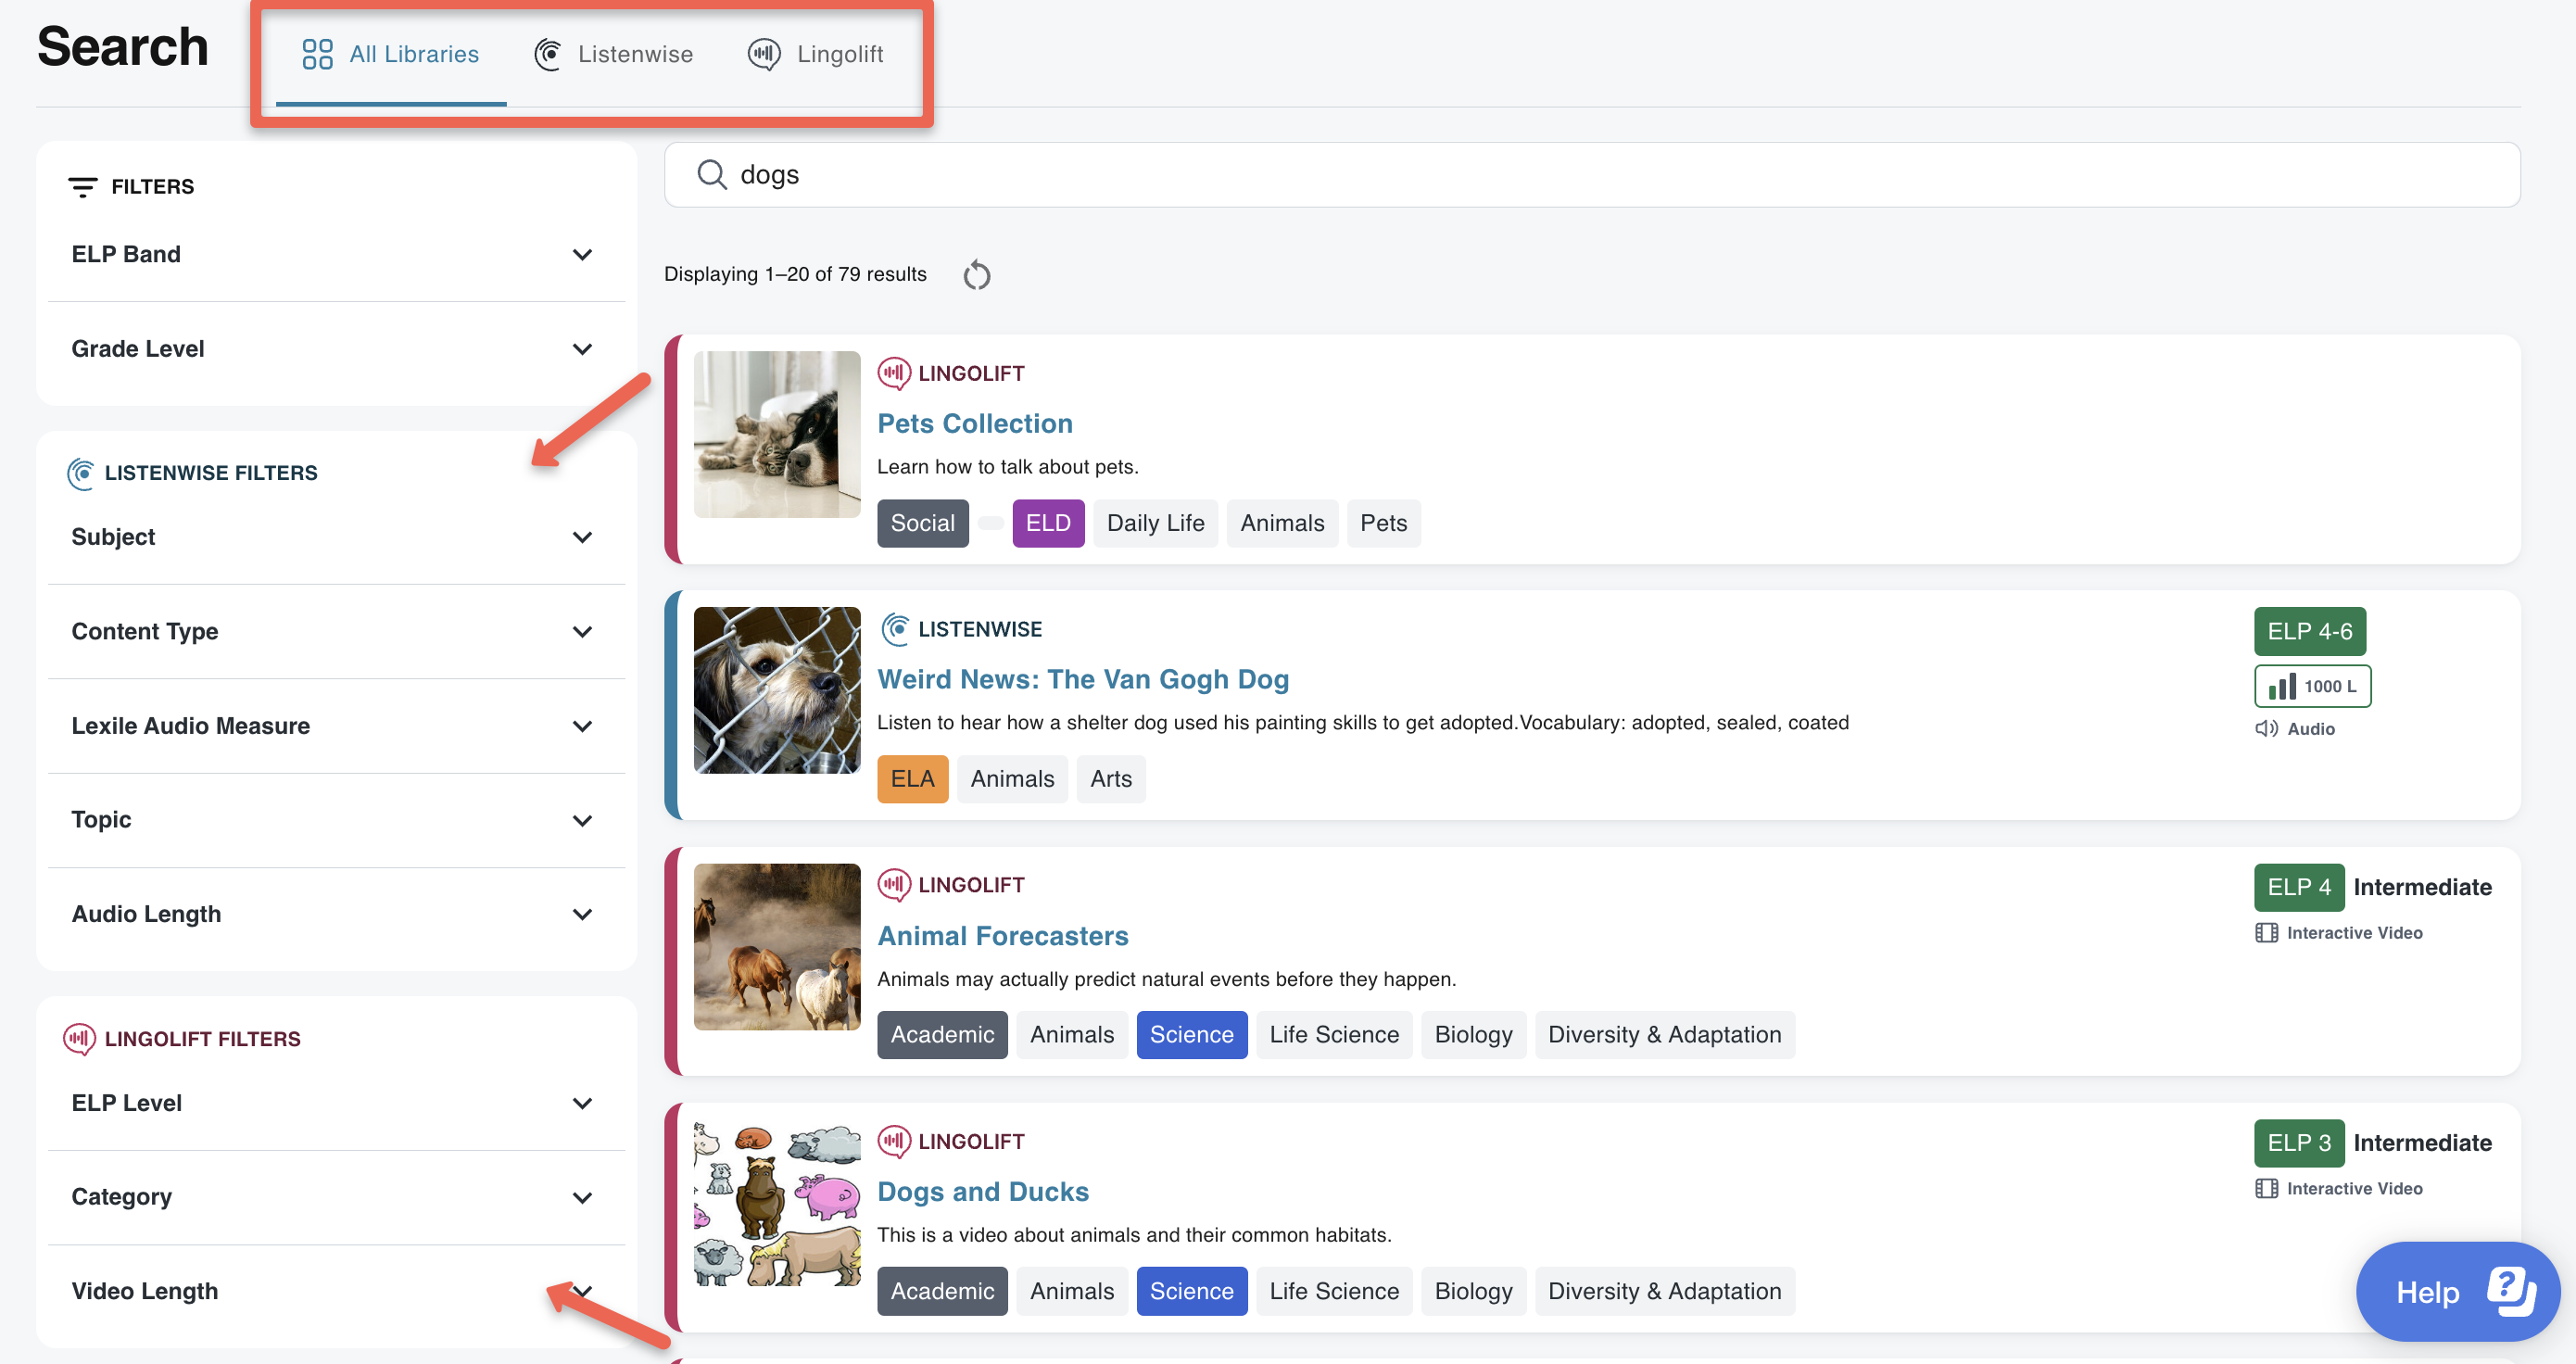Expand the Grade Level filter
Viewport: 2576px width, 1364px height.
336,349
